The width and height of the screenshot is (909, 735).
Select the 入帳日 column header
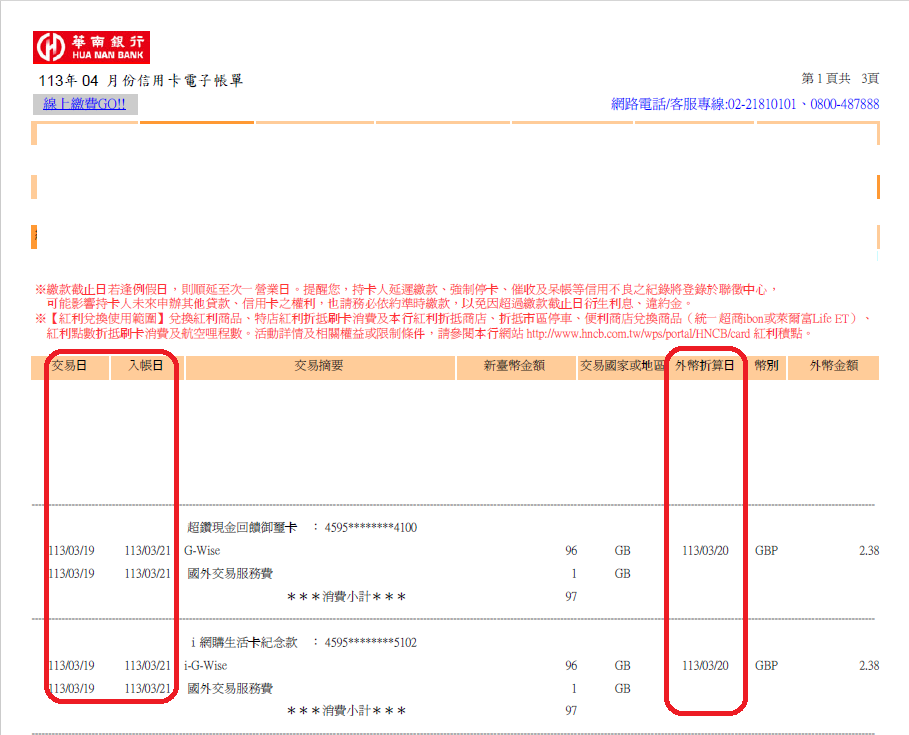click(145, 366)
